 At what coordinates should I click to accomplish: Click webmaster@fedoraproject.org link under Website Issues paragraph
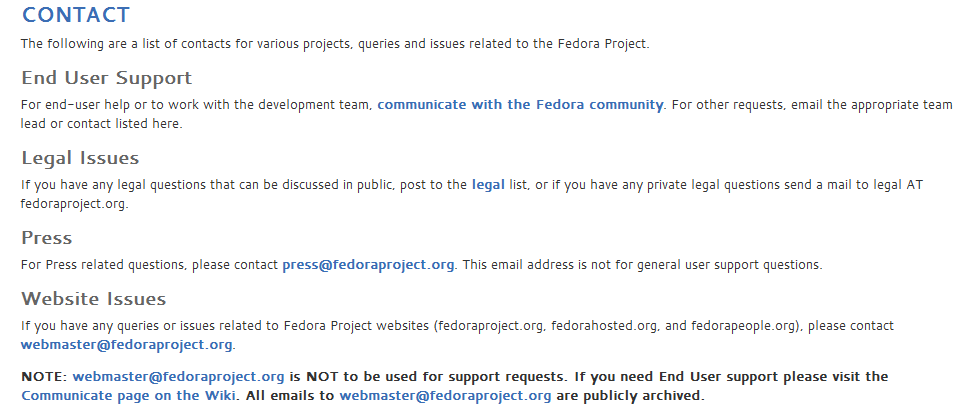tap(126, 345)
